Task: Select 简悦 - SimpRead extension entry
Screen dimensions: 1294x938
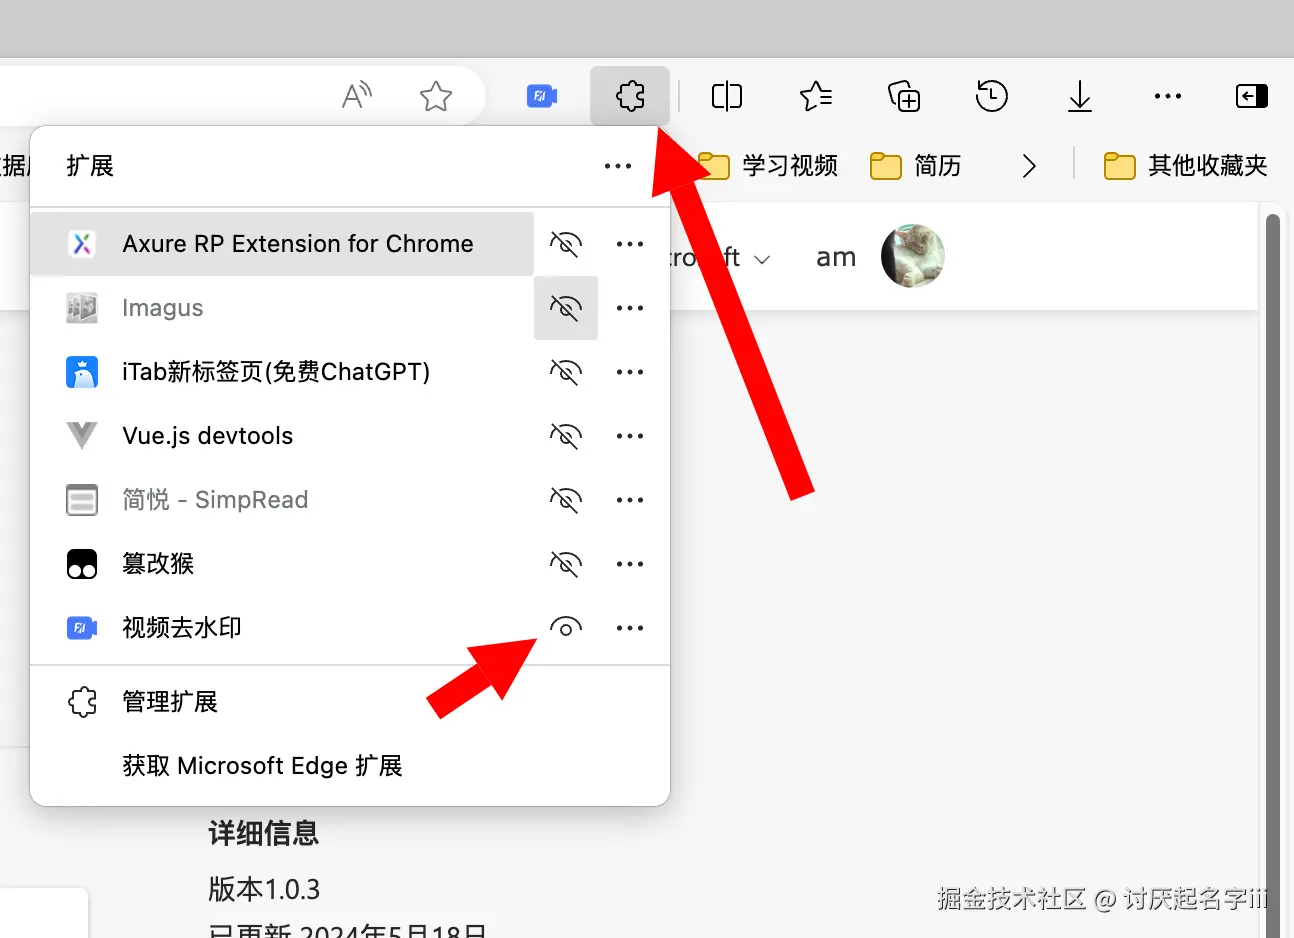Action: pyautogui.click(x=282, y=500)
